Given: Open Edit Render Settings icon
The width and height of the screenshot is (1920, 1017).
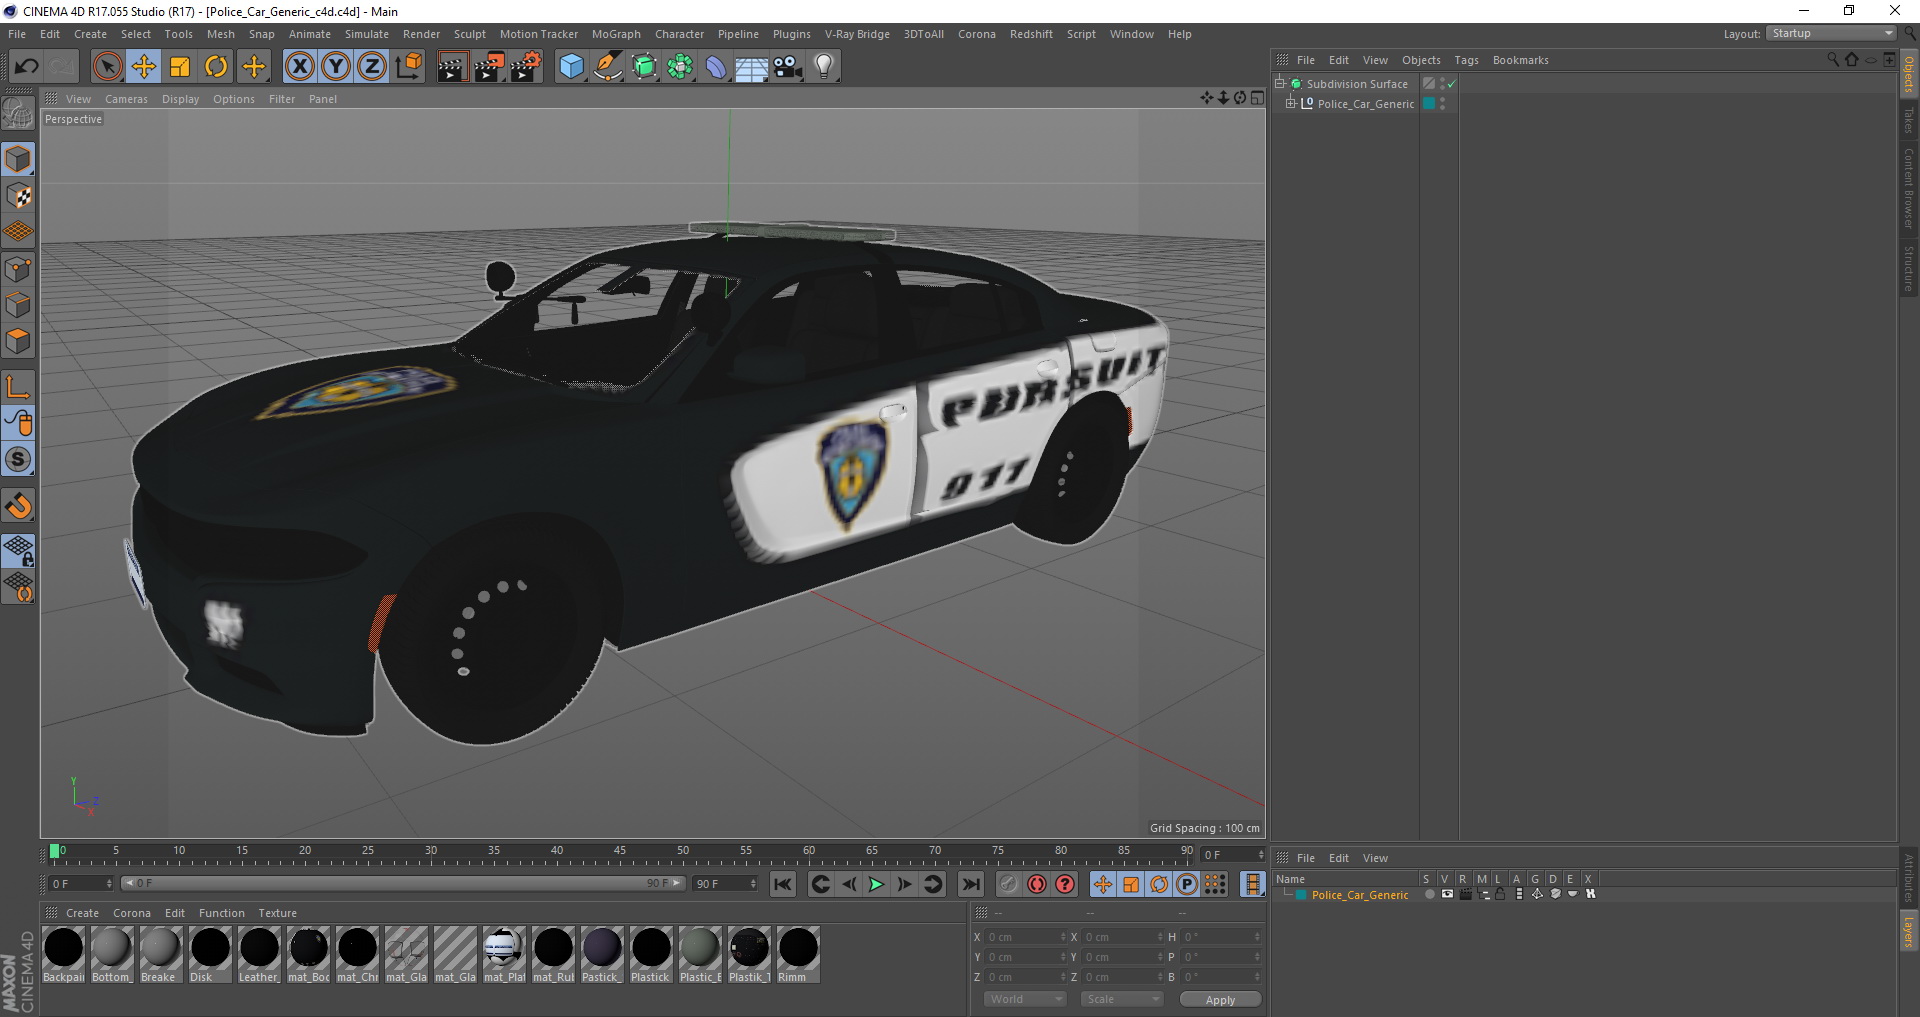Looking at the screenshot, I should [x=526, y=67].
